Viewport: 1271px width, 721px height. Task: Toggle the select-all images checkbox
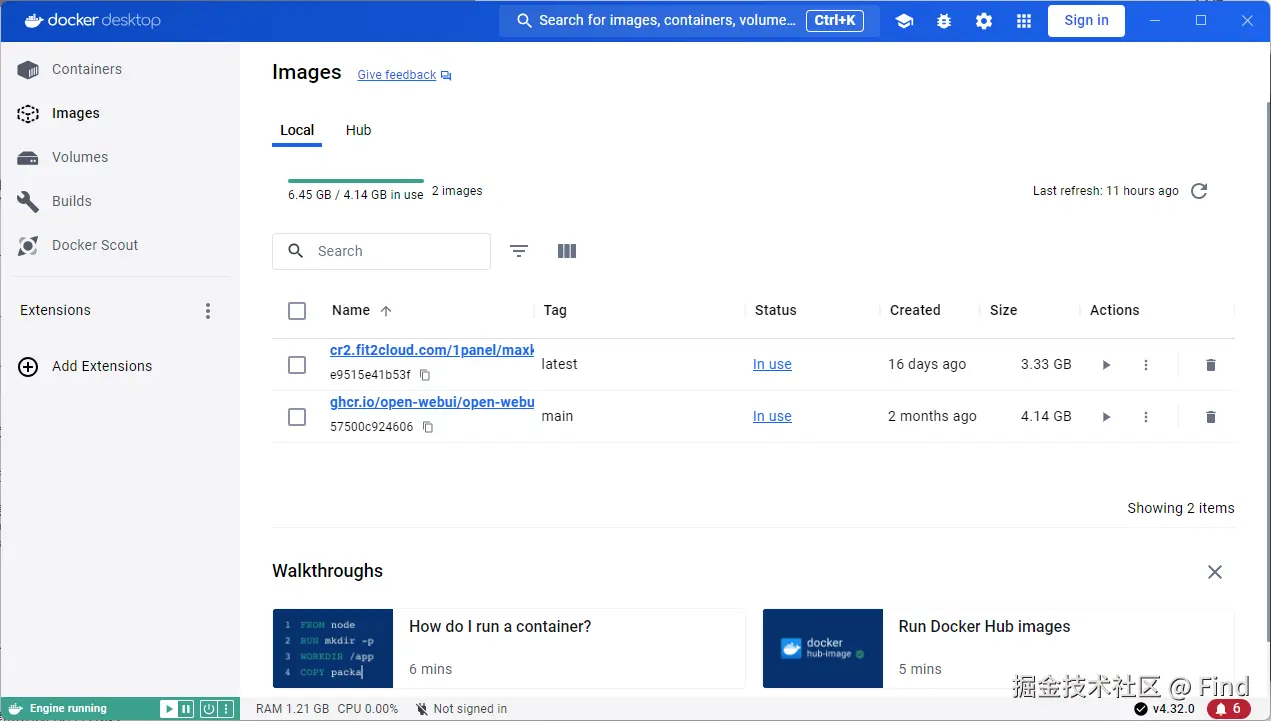(x=297, y=311)
